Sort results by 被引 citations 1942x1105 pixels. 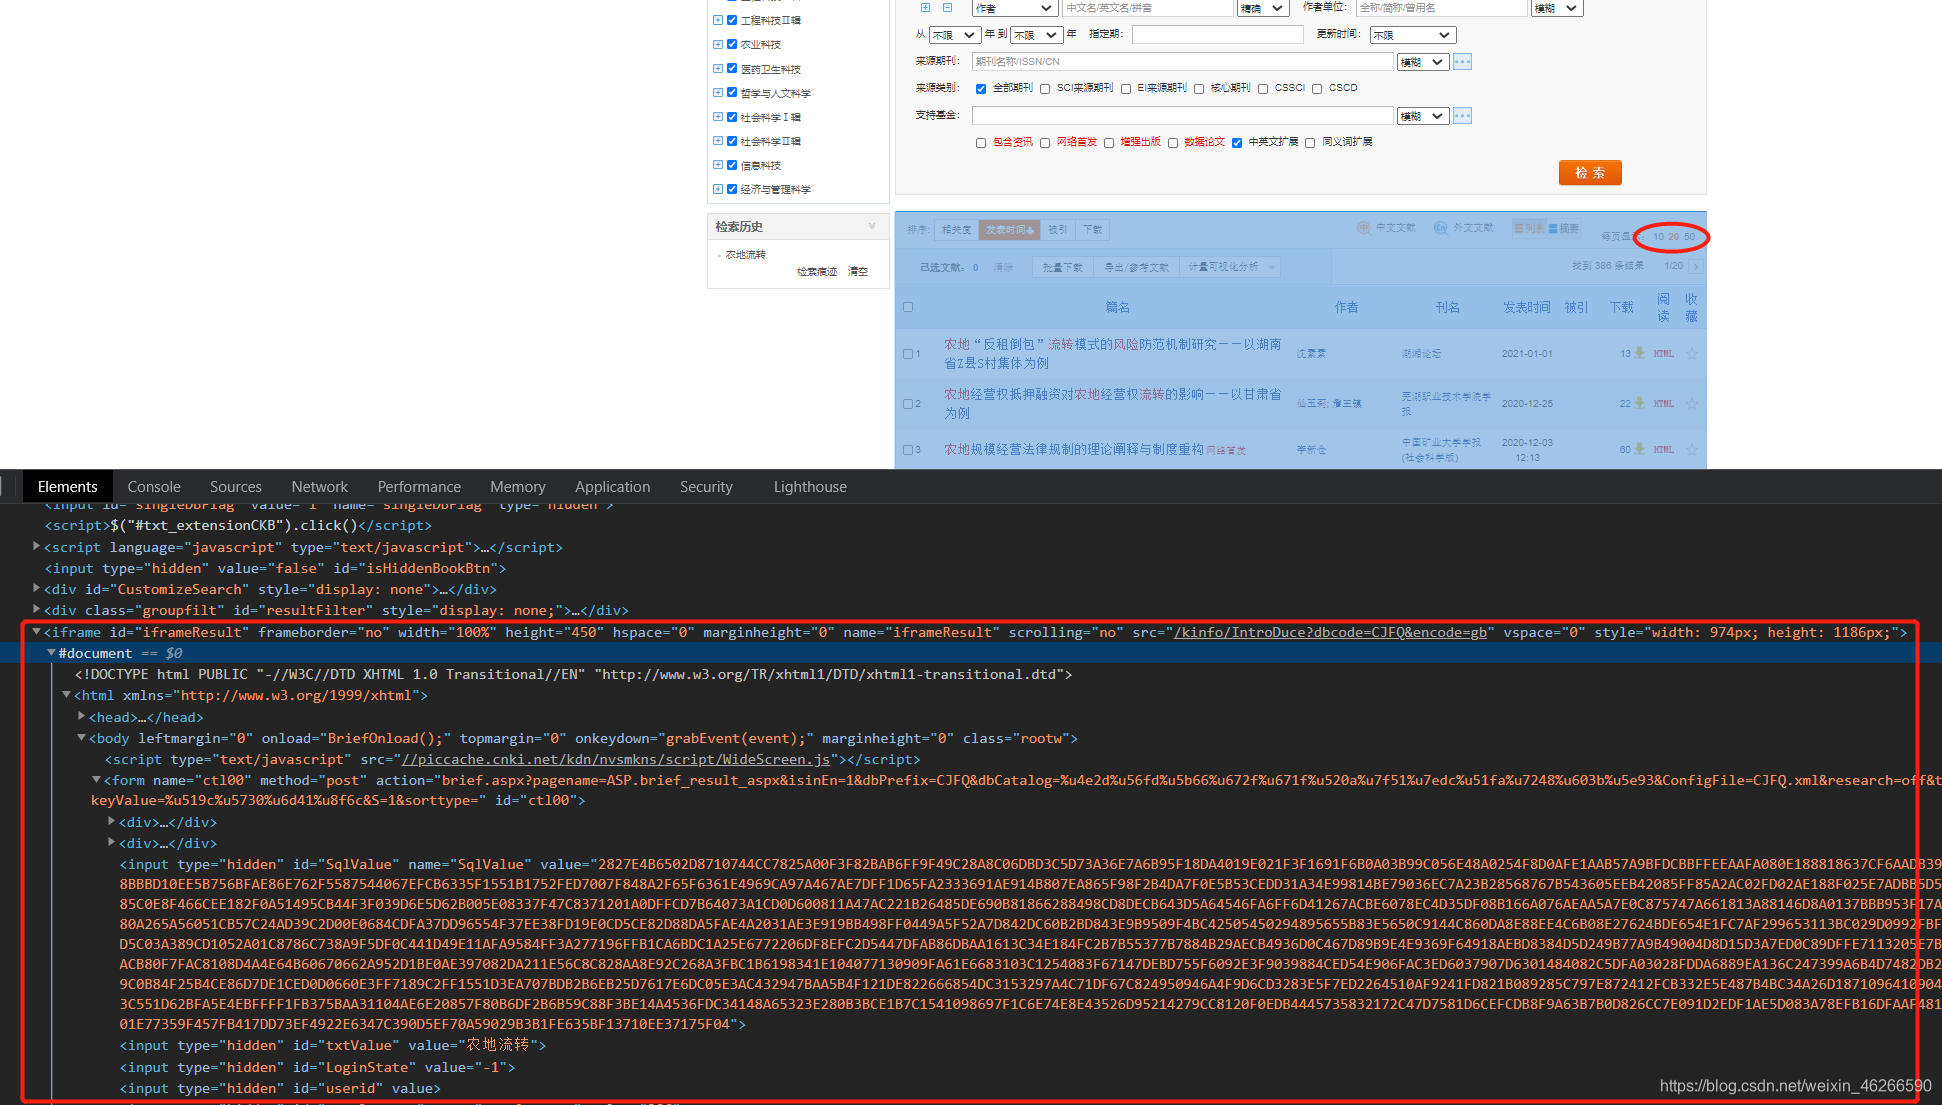coord(1057,230)
